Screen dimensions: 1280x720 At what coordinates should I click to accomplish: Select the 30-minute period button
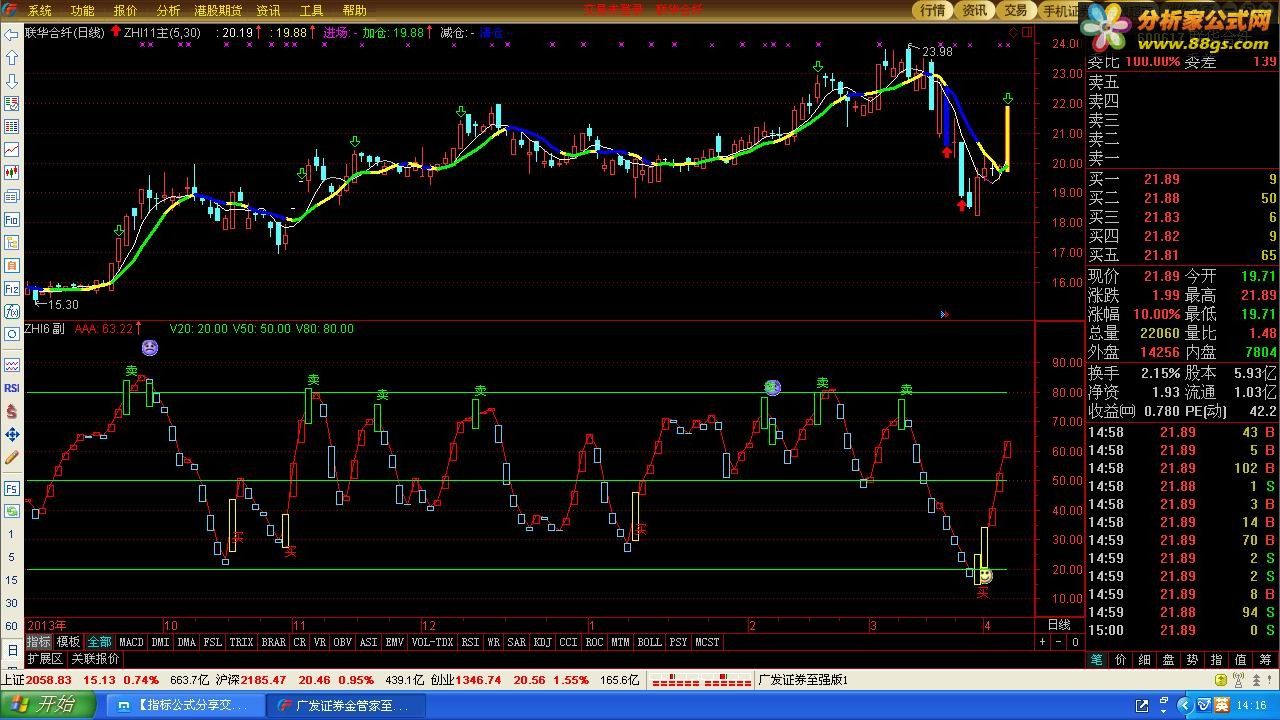(11, 603)
